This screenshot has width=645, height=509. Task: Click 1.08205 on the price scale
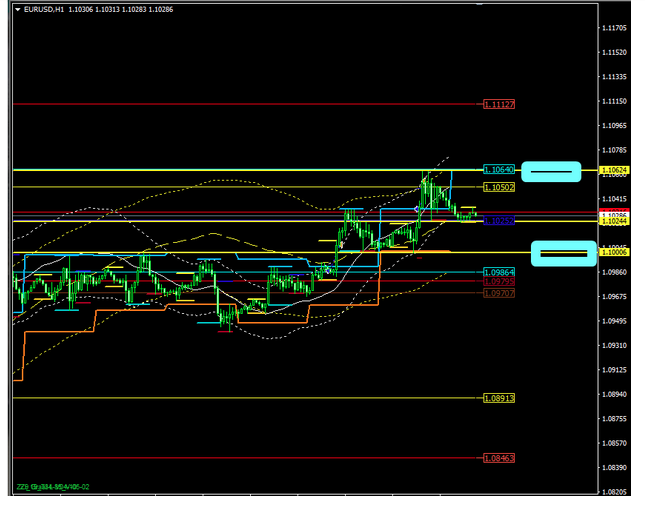pyautogui.click(x=615, y=492)
